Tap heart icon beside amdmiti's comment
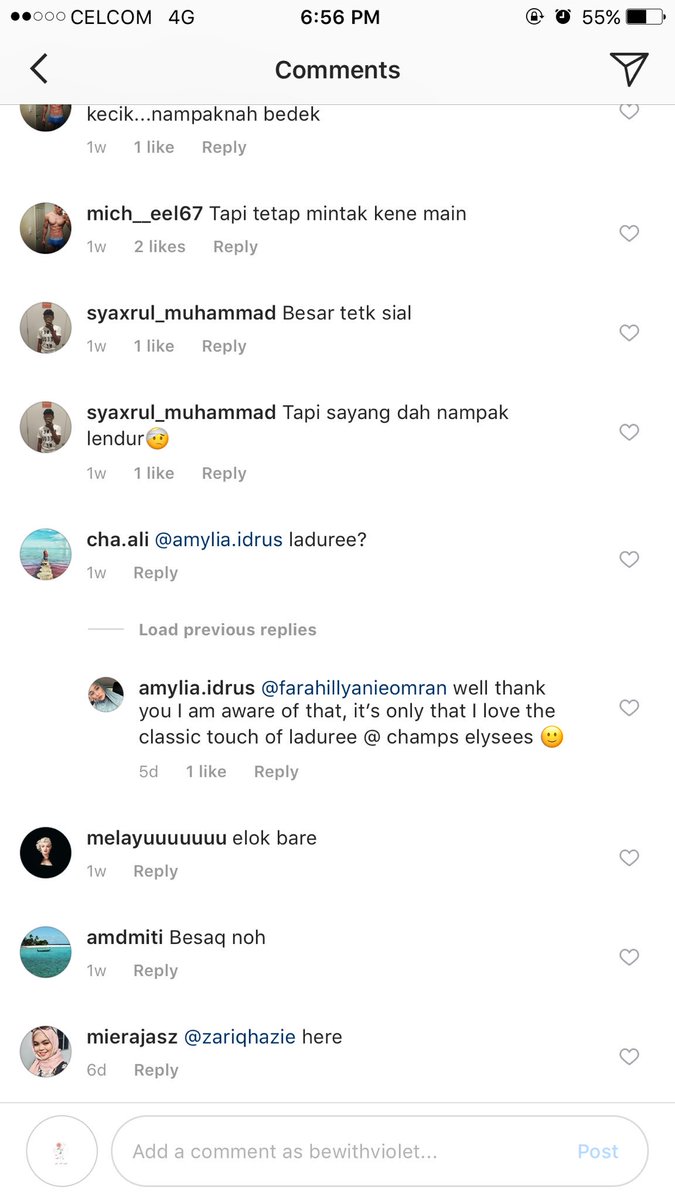The image size is (675, 1200). tap(629, 957)
